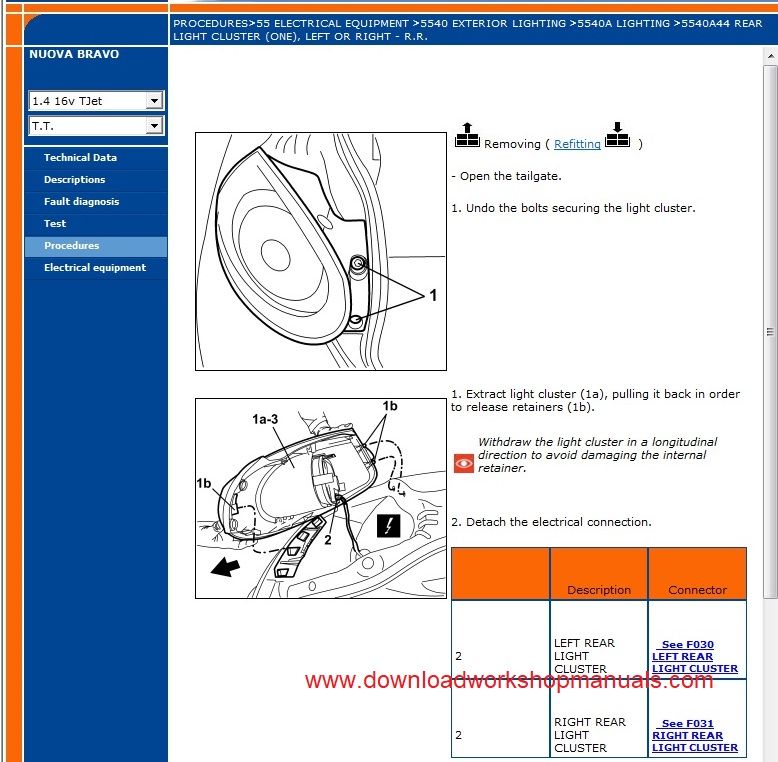
Task: Follow the Refitting link
Action: [577, 144]
